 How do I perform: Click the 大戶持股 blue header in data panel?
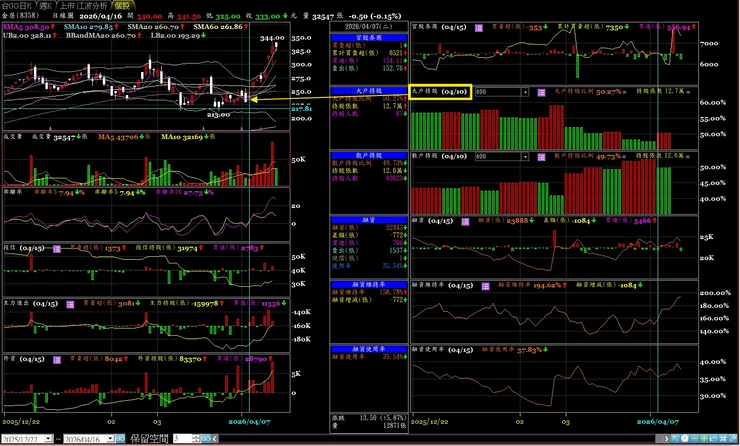369,91
